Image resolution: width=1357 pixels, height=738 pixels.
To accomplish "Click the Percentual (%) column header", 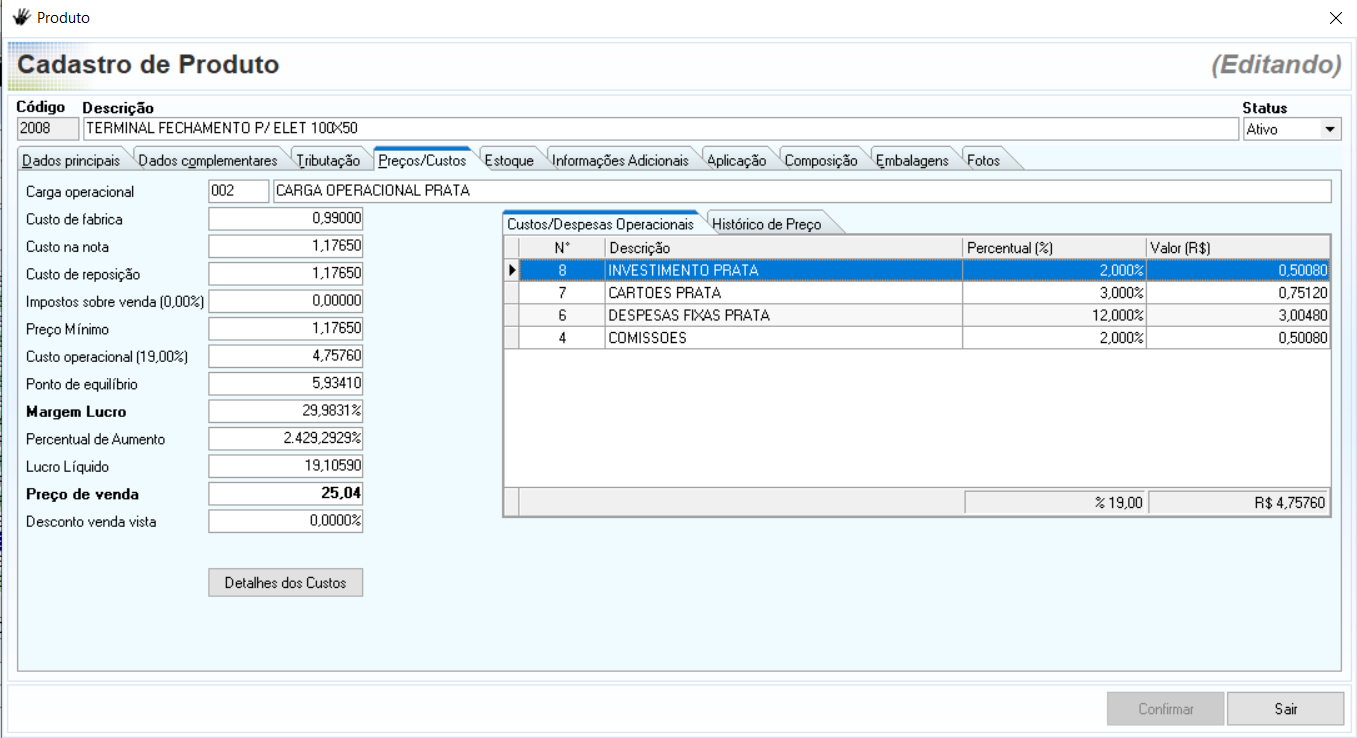I will (1055, 248).
